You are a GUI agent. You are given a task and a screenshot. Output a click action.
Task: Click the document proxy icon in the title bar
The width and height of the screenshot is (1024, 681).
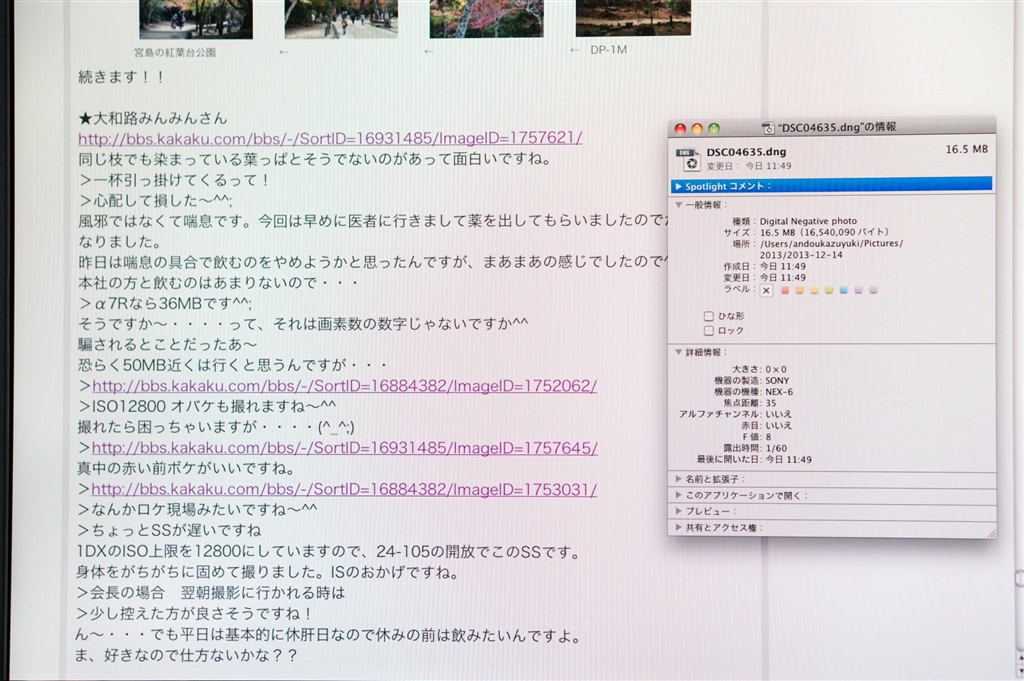[768, 128]
